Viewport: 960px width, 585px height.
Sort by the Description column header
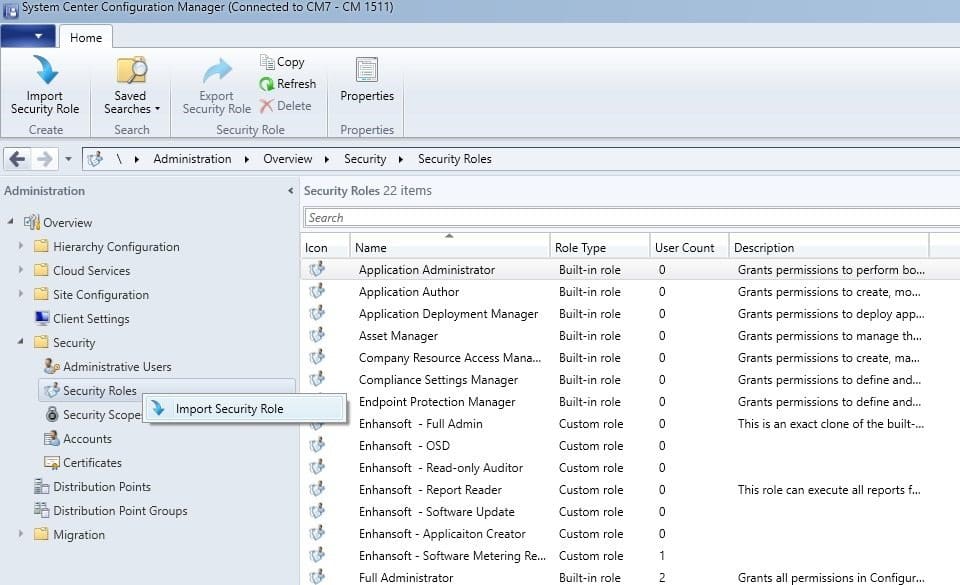829,246
